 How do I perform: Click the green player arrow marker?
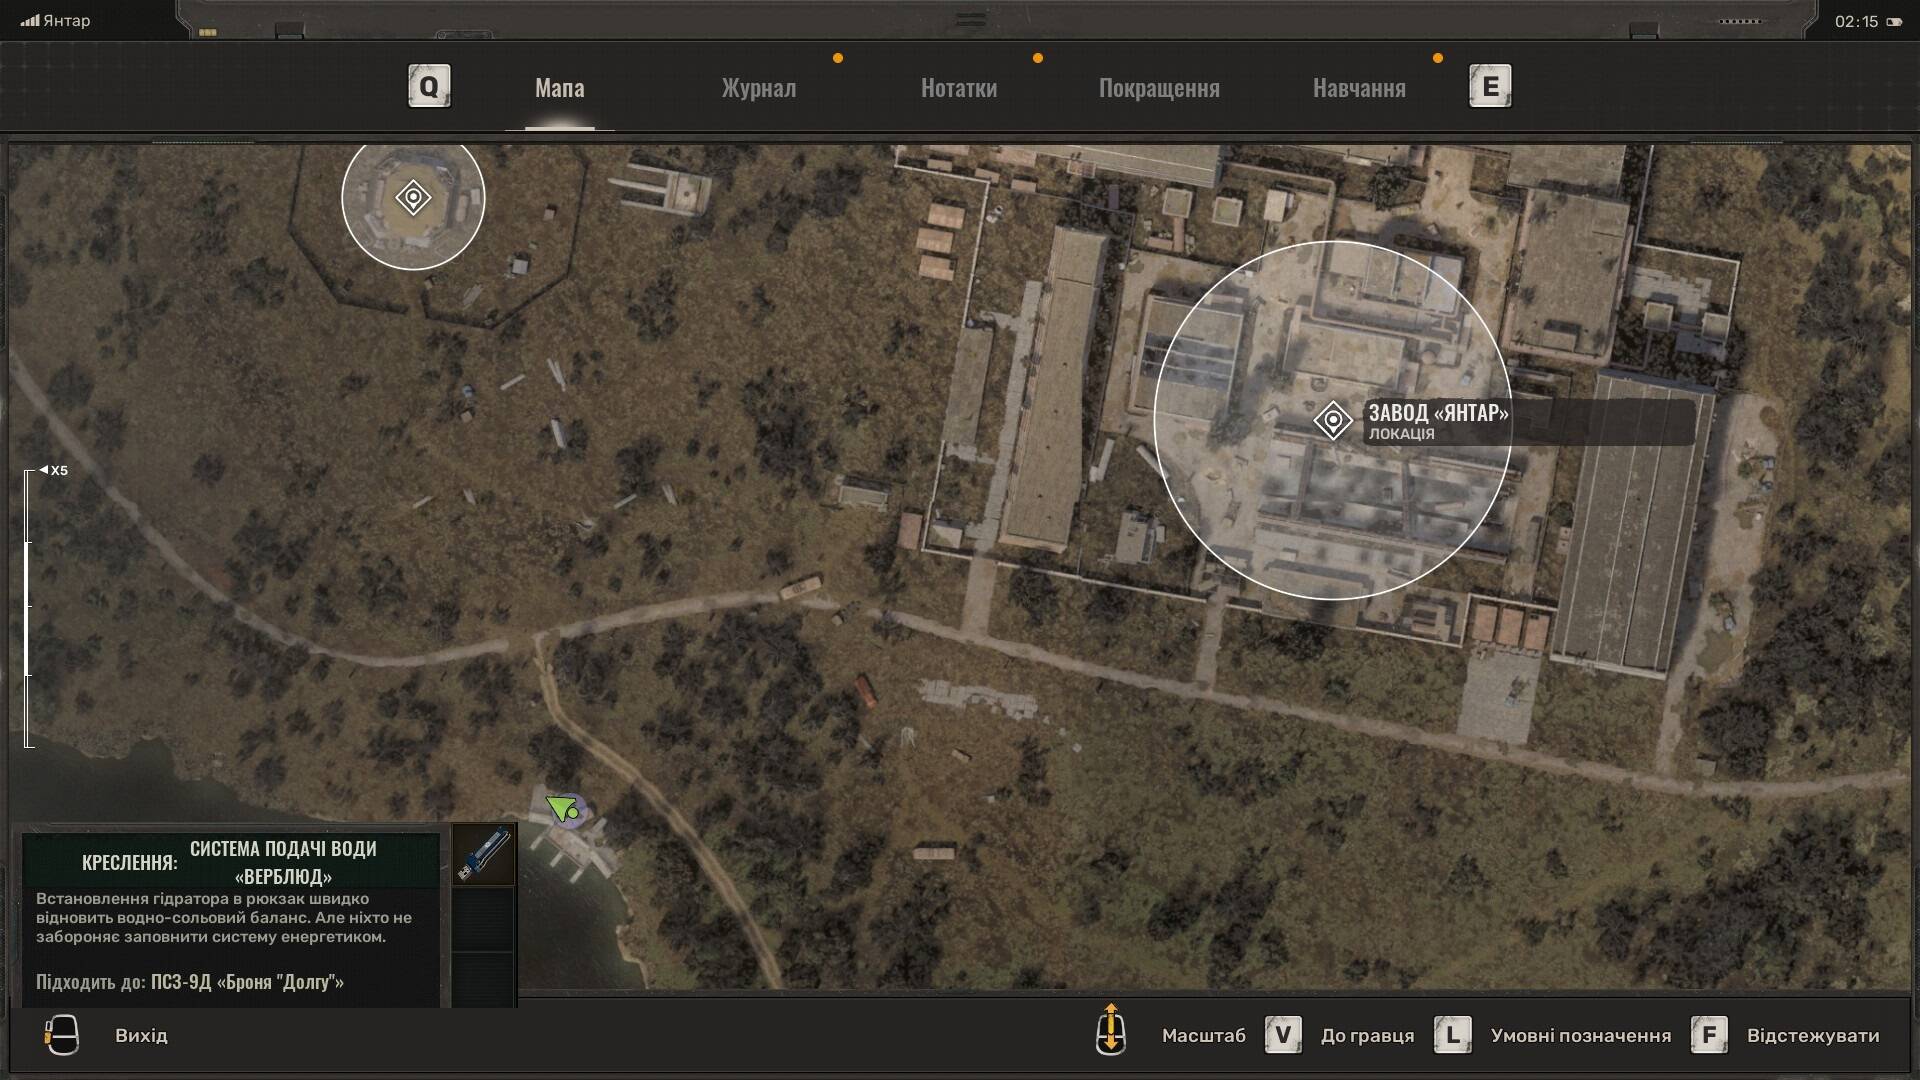pyautogui.click(x=562, y=807)
